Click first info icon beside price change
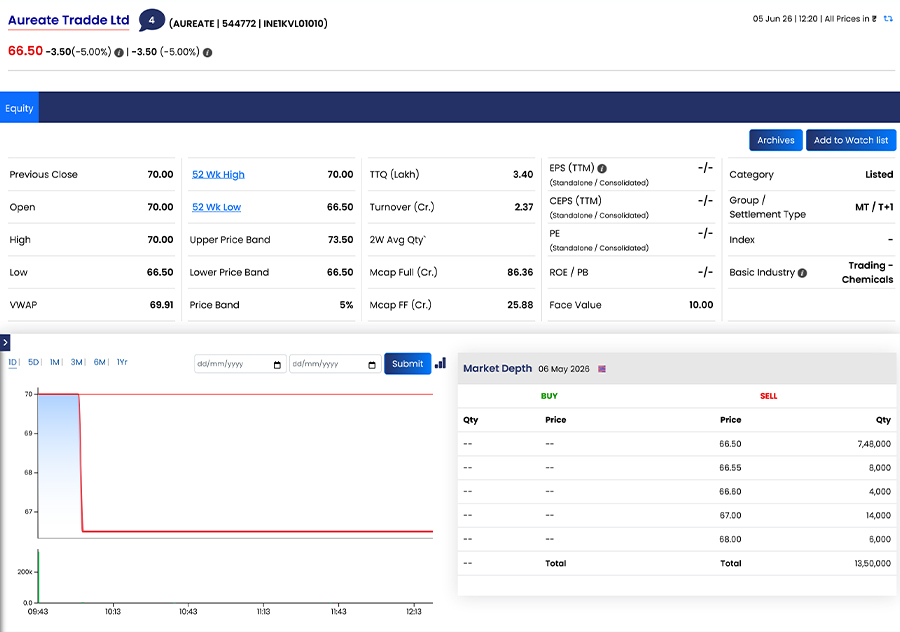The height and width of the screenshot is (632, 900). (119, 52)
